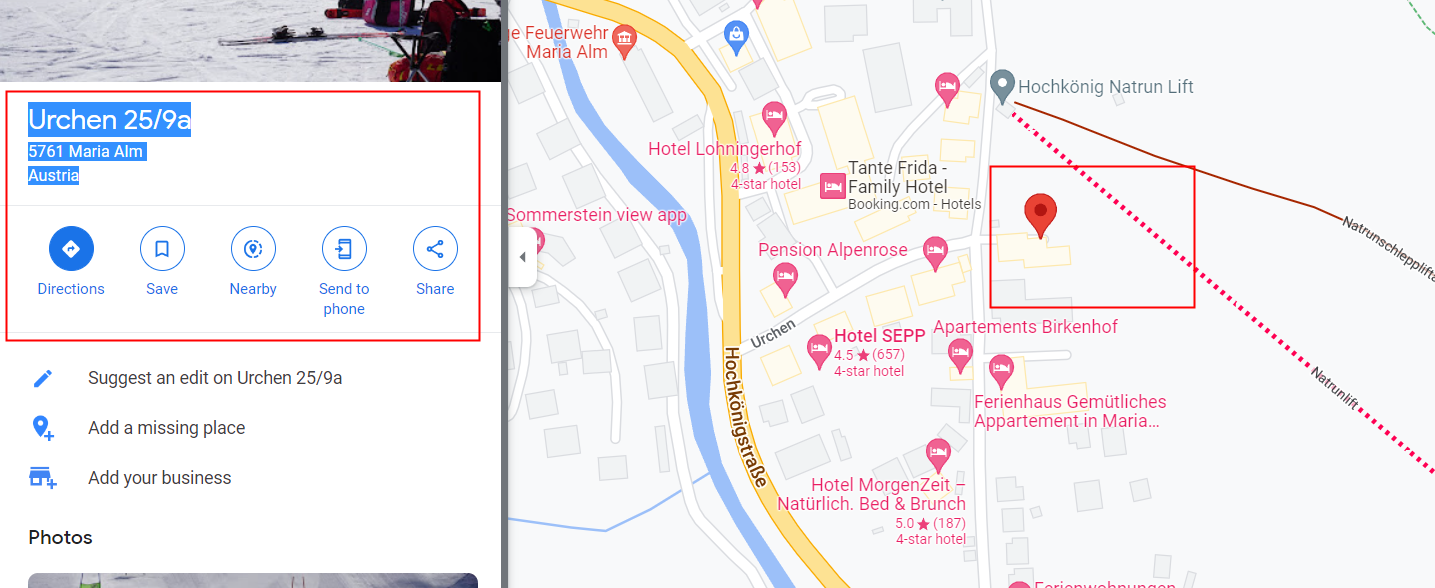Open Hotel Lohningerhof map marker
This screenshot has width=1435, height=588.
(x=774, y=117)
